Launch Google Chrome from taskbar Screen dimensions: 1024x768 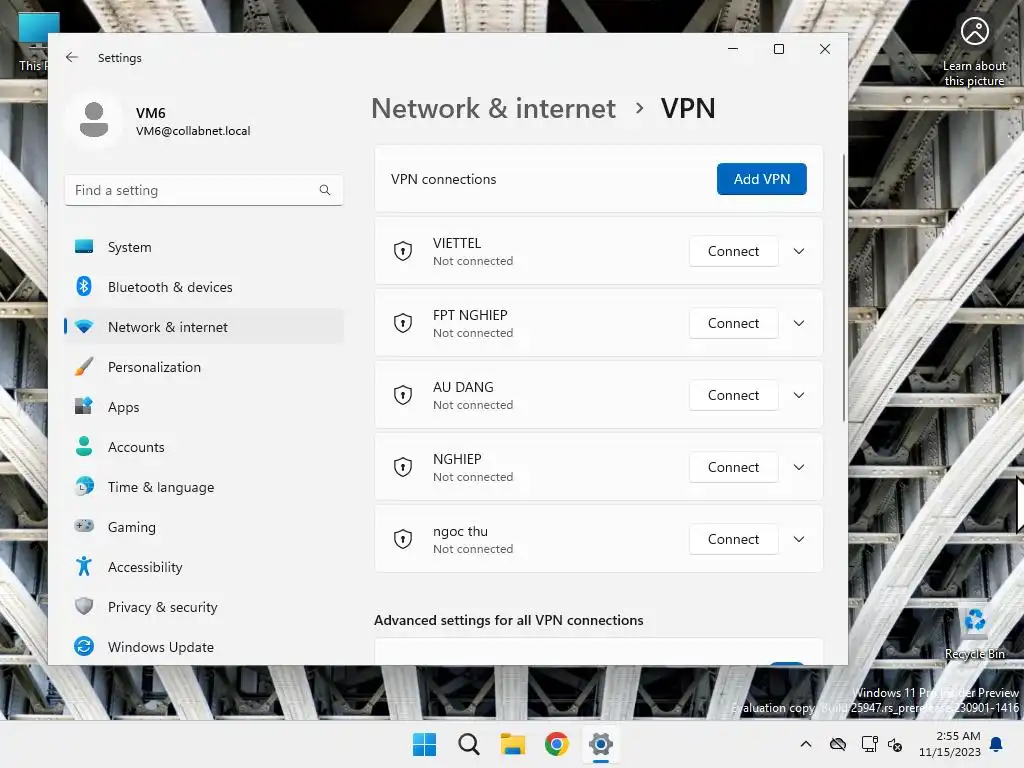click(x=556, y=744)
